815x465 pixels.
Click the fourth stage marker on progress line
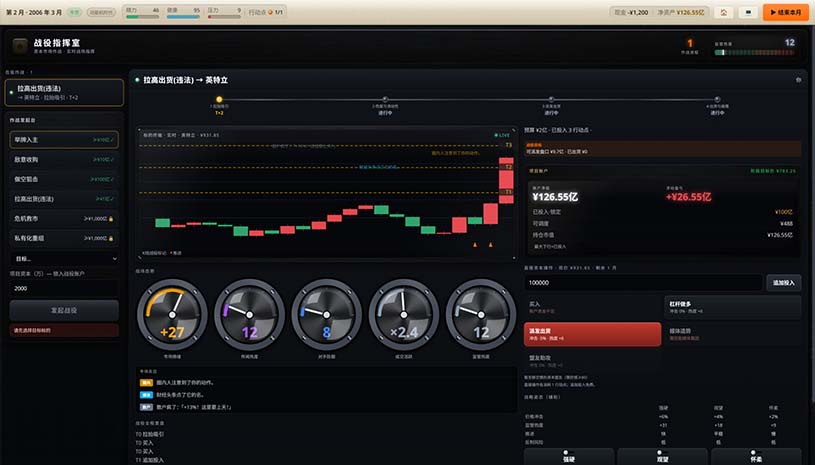tap(717, 99)
